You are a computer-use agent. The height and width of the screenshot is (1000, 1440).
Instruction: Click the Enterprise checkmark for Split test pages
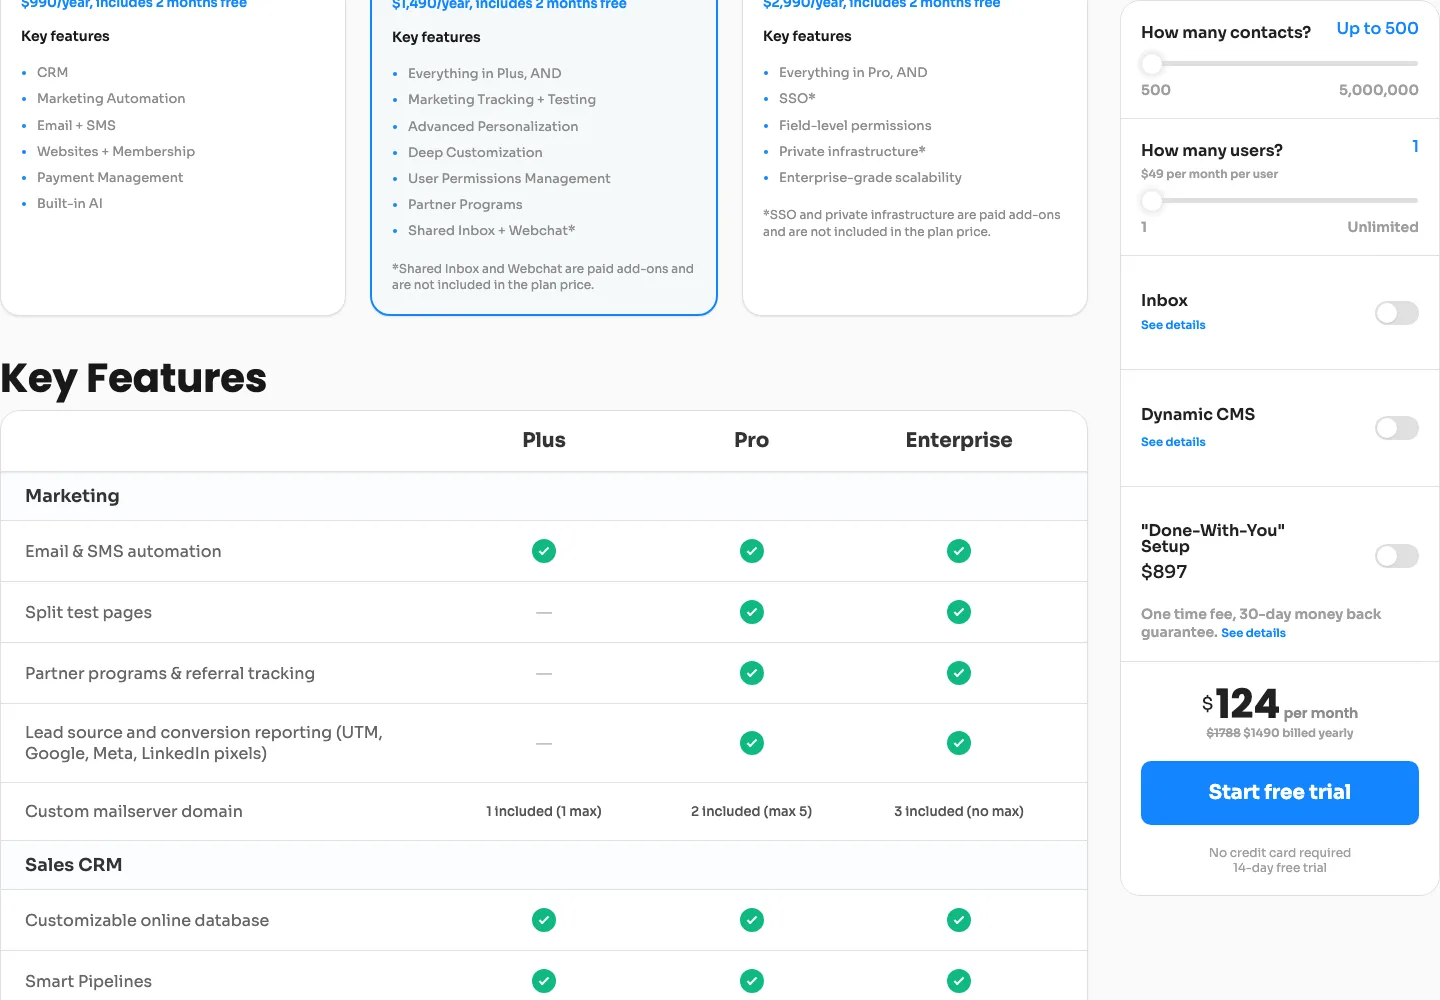click(959, 612)
